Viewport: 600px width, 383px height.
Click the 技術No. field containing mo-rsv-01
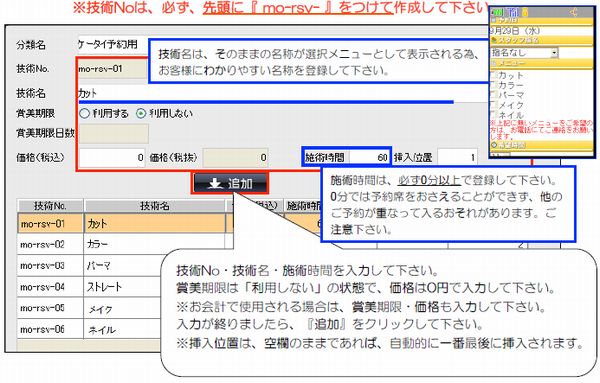pyautogui.click(x=112, y=69)
